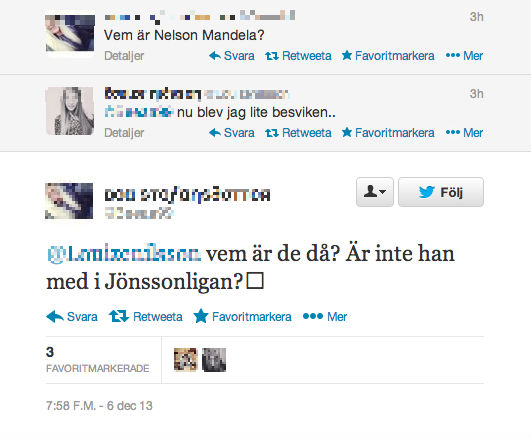Retweeta the 'nu blev jag lite besviken' tweet
The width and height of the screenshot is (531, 438).
click(298, 132)
